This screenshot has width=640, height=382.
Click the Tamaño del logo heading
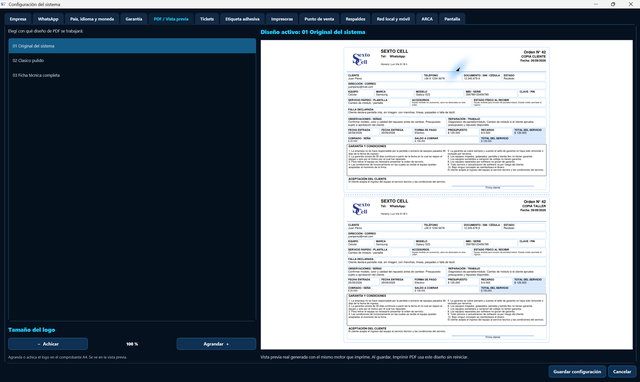pos(31,330)
